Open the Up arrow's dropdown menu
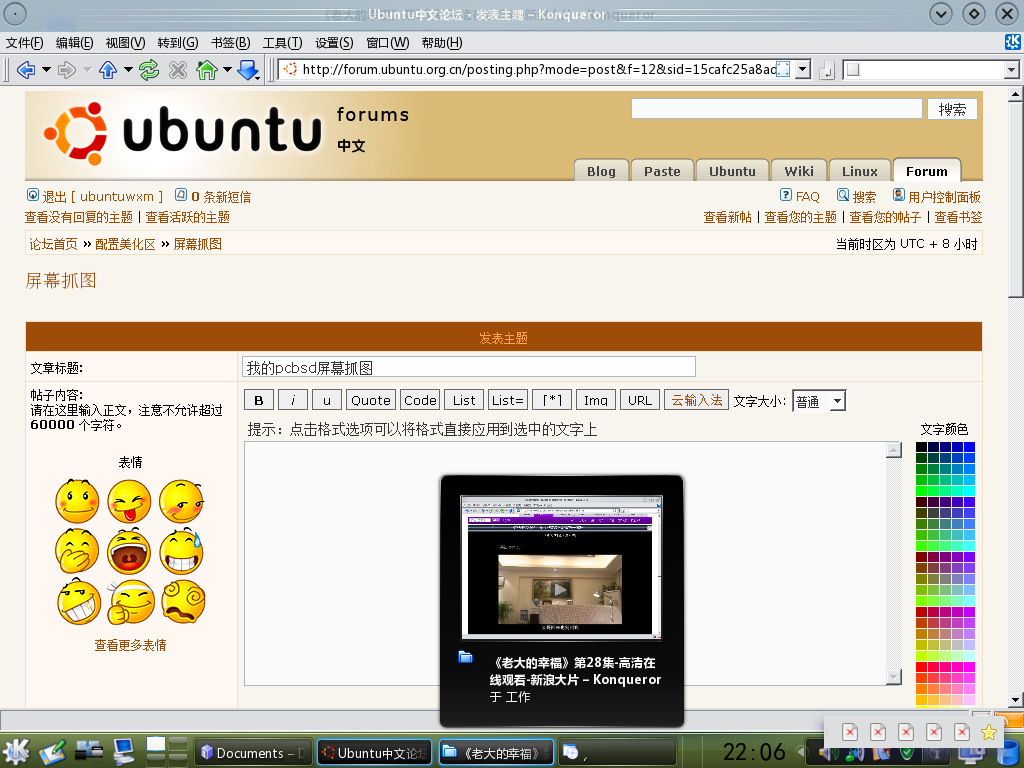Viewport: 1024px width, 768px height. (128, 69)
